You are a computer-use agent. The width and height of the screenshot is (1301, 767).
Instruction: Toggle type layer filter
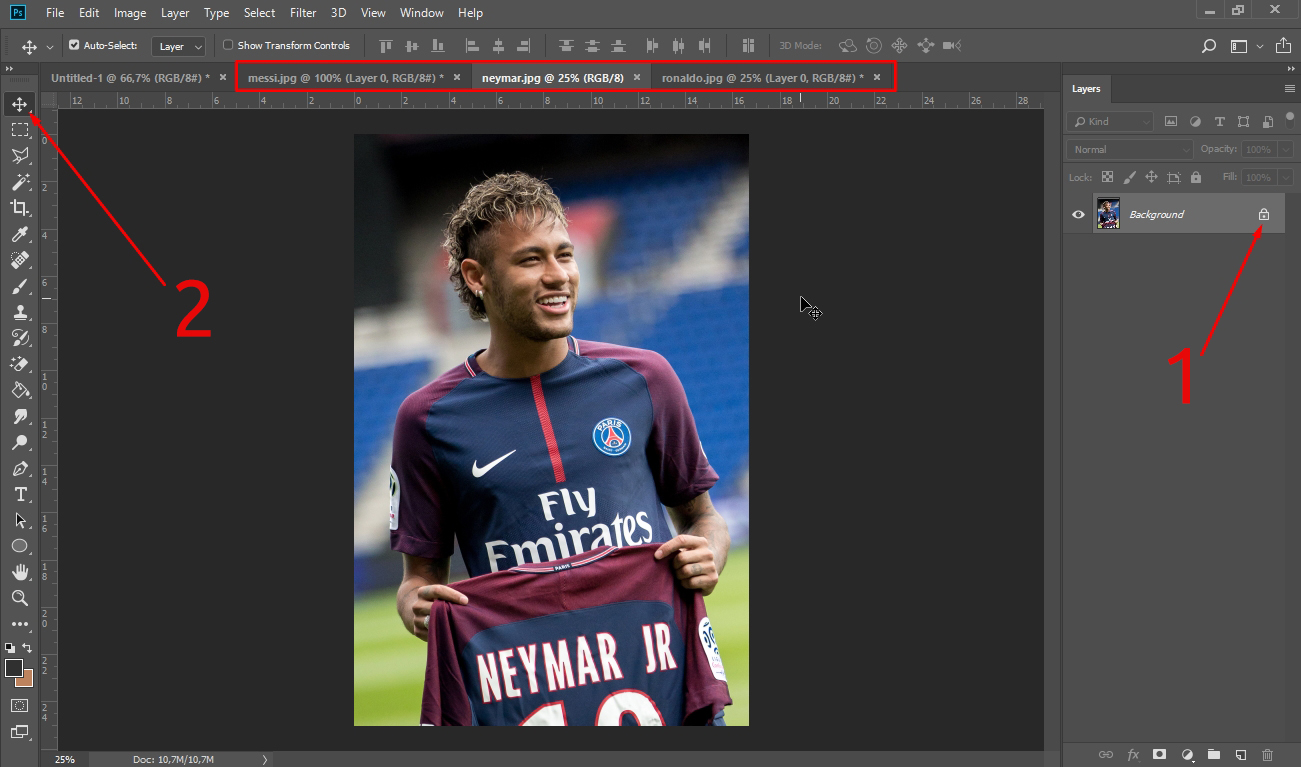click(1219, 121)
